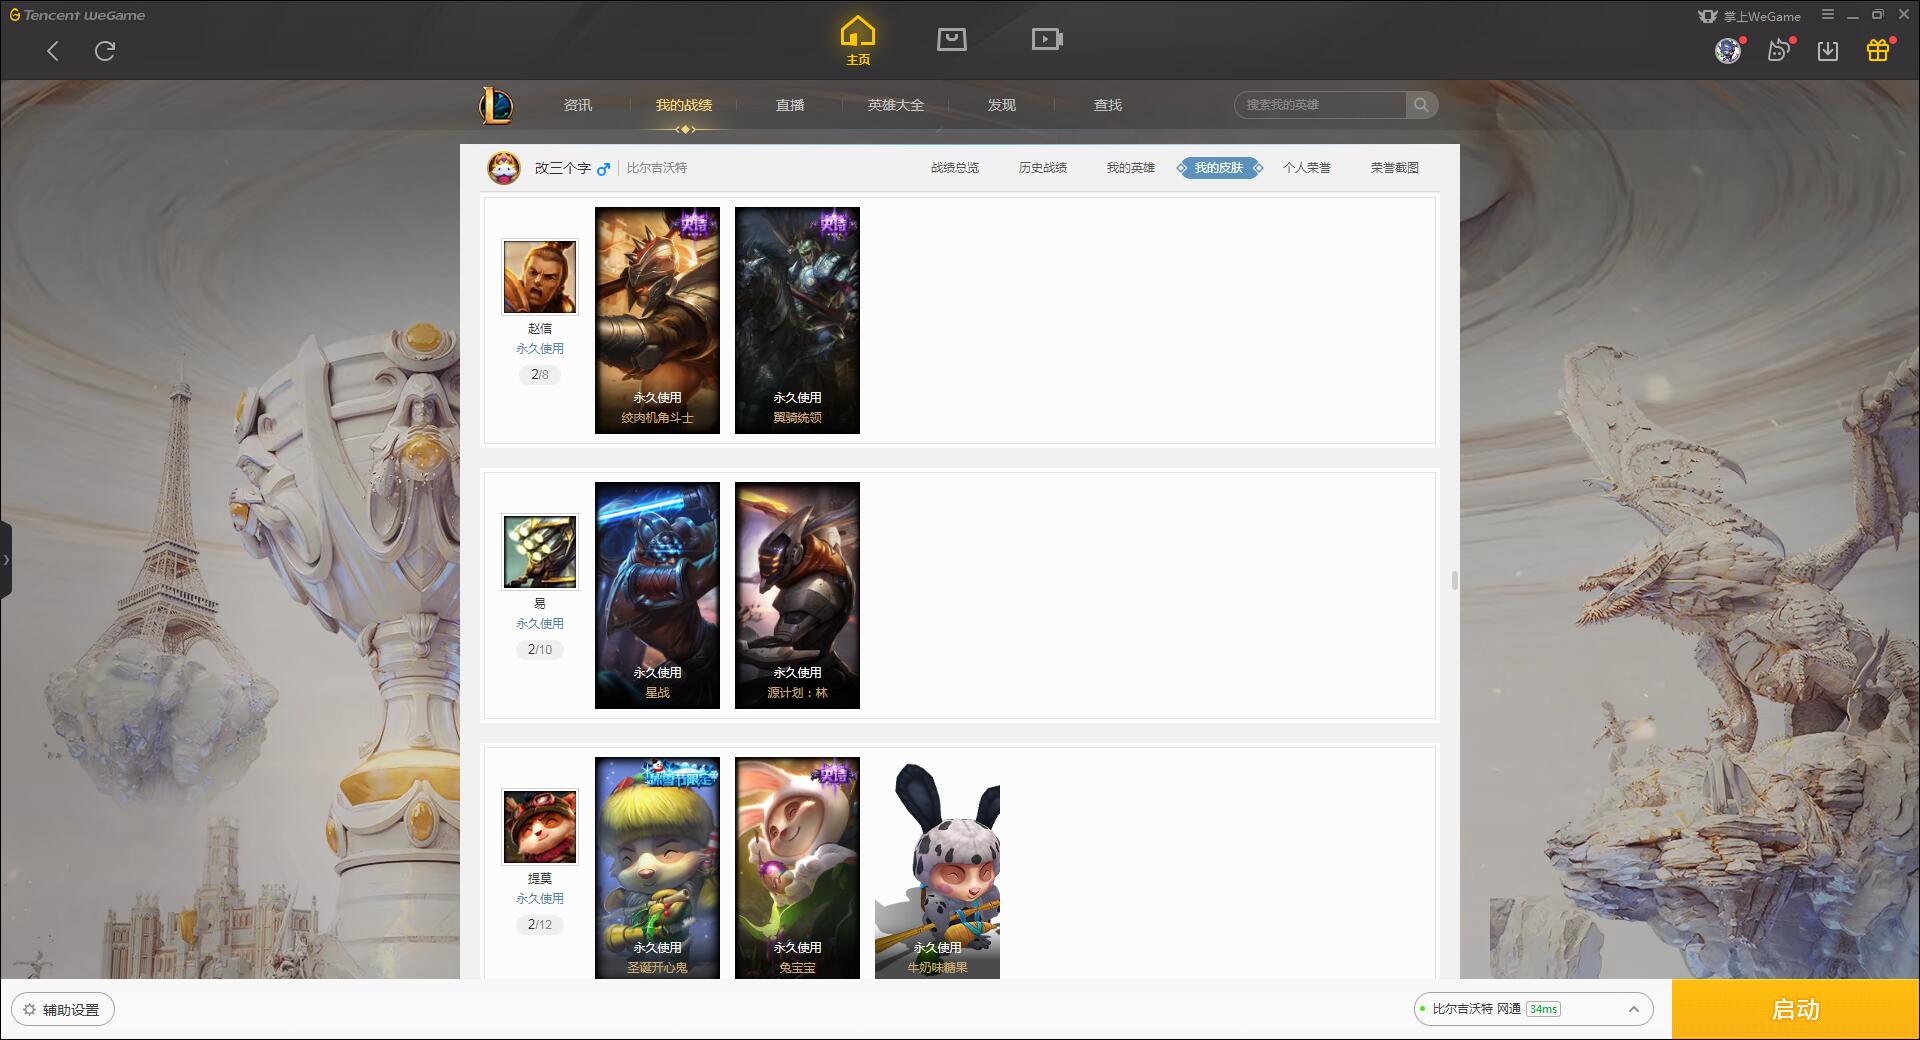Screen dimensions: 1920x1040
Task: Click the 掌上WeGame link in title bar
Action: [1750, 16]
